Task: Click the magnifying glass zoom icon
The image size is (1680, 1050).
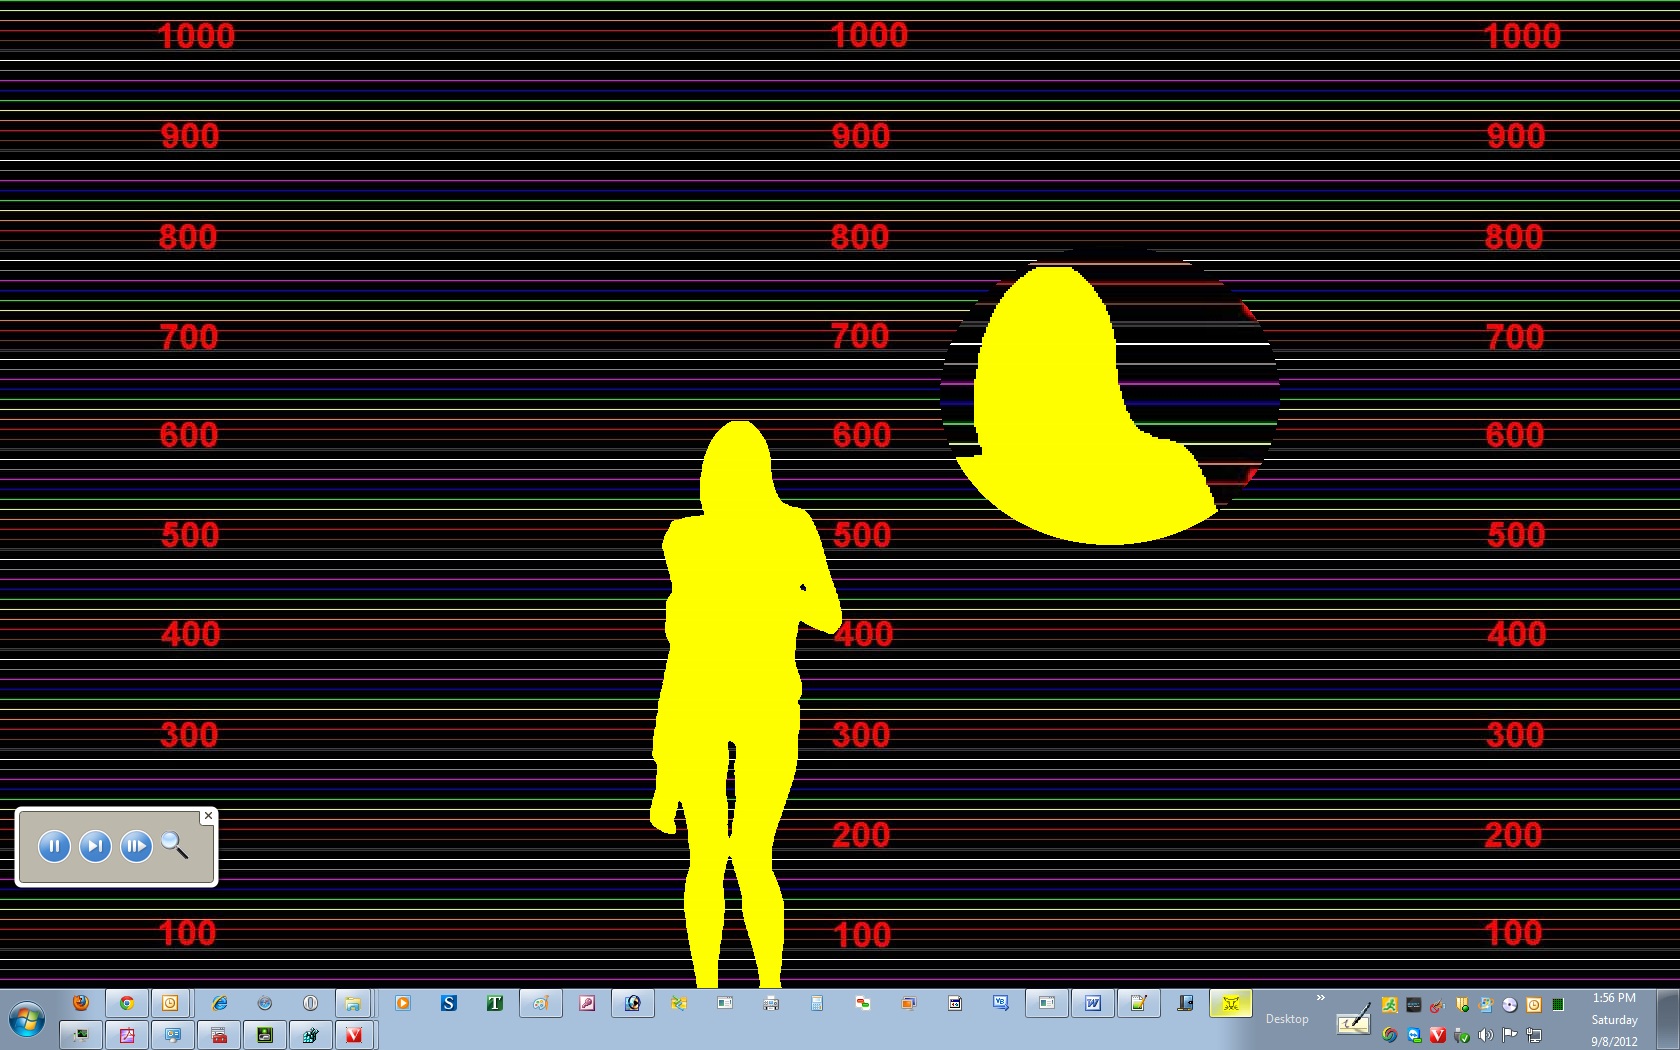Action: 175,846
